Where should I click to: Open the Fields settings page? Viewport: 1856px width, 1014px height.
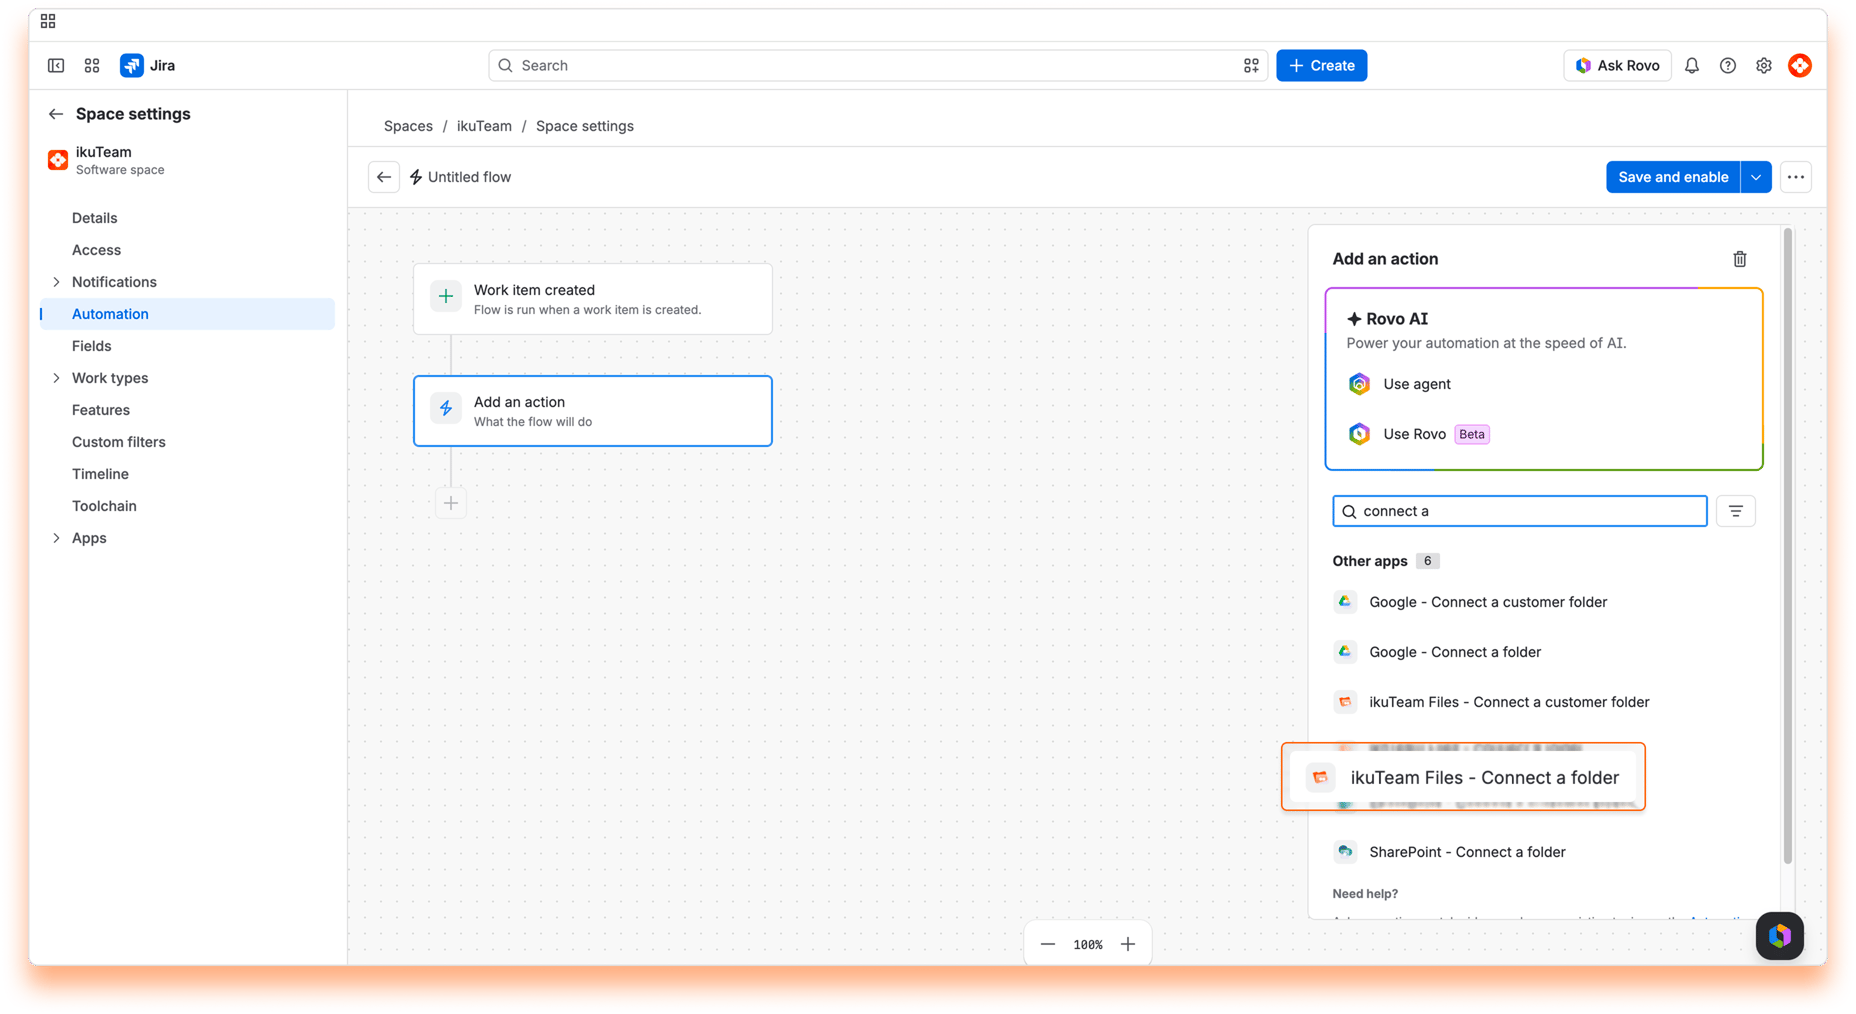[x=91, y=346]
